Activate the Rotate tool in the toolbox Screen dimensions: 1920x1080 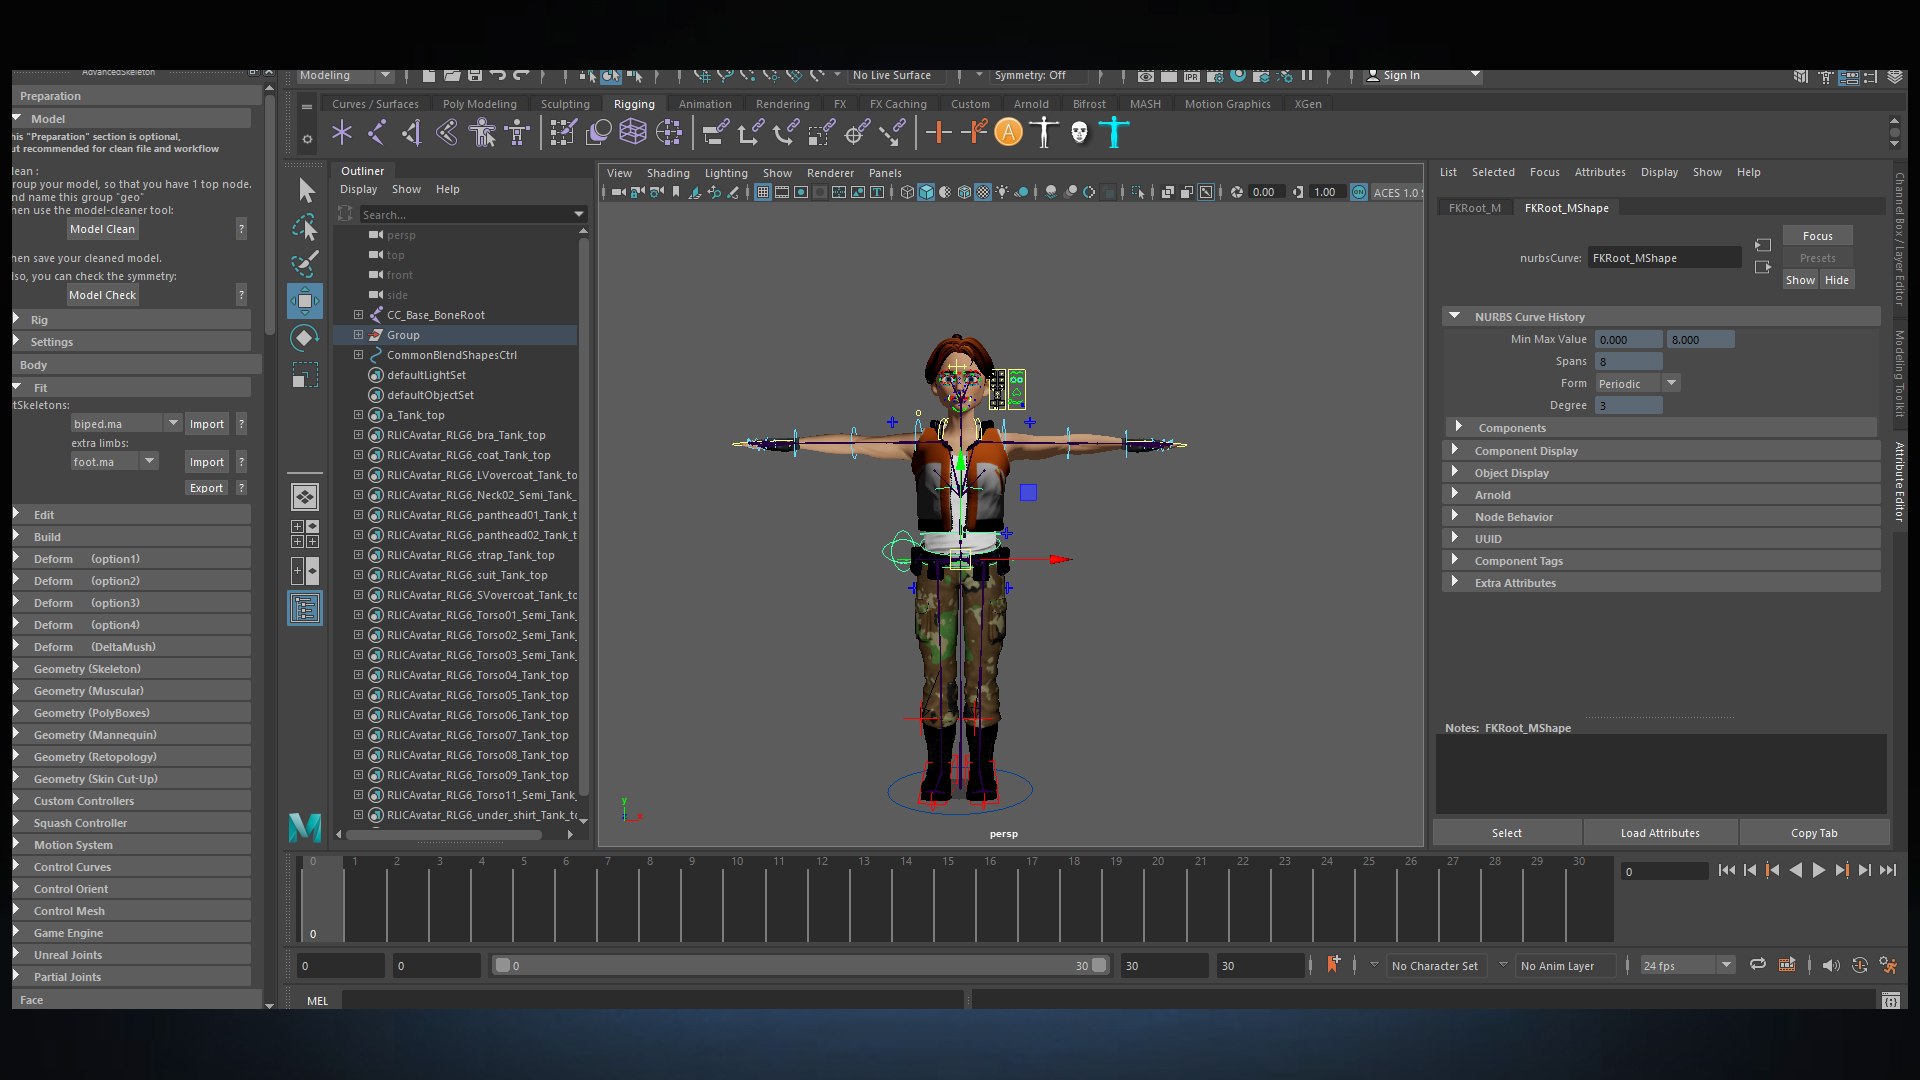click(305, 337)
